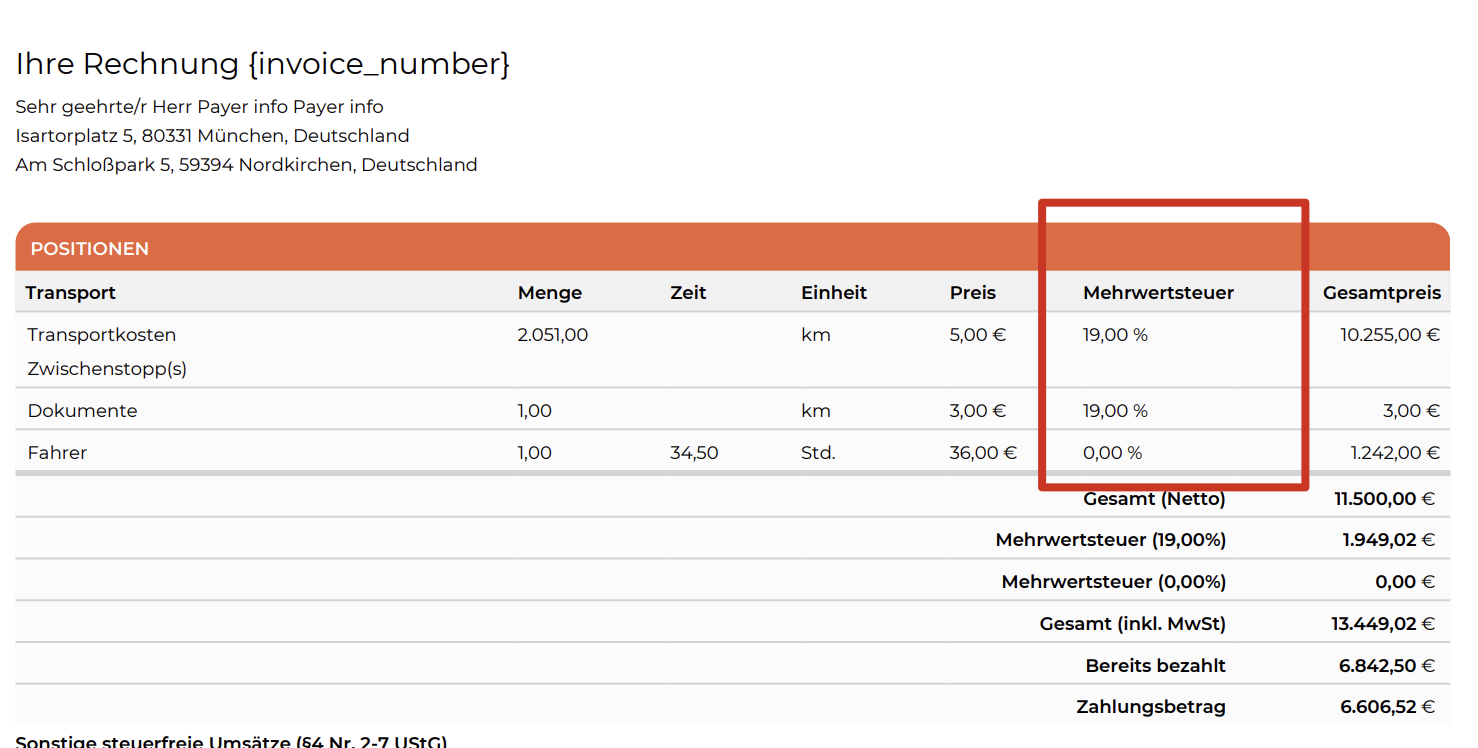Click Gesamtpreis column "3,00 €" for Dokumente

[x=1412, y=411]
